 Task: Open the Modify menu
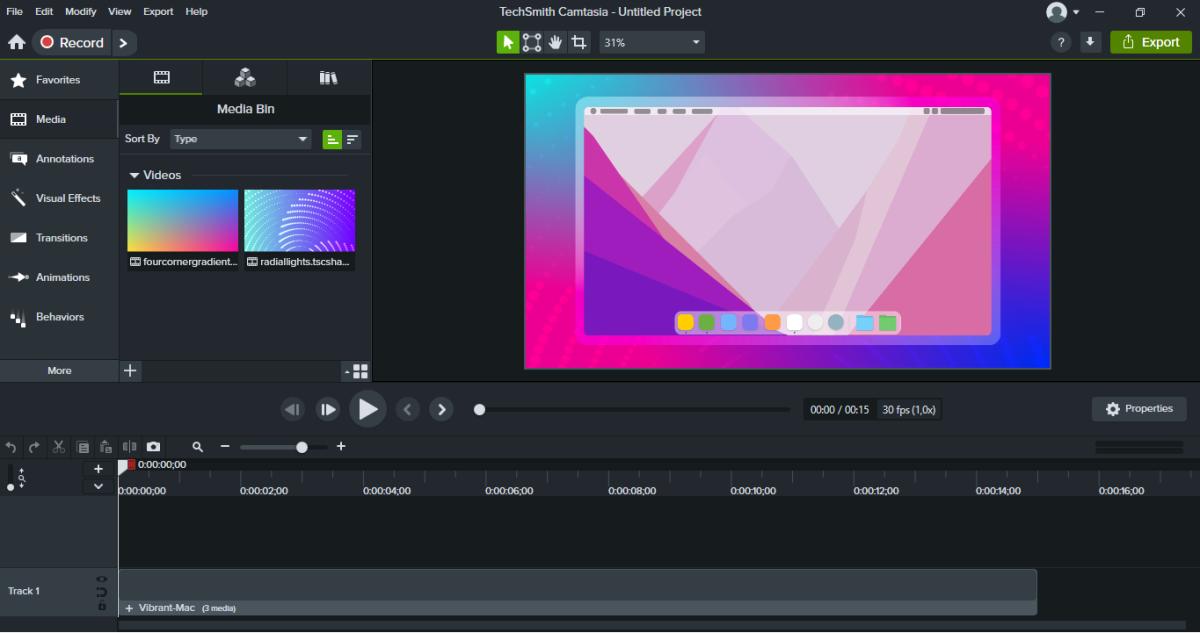[x=80, y=11]
